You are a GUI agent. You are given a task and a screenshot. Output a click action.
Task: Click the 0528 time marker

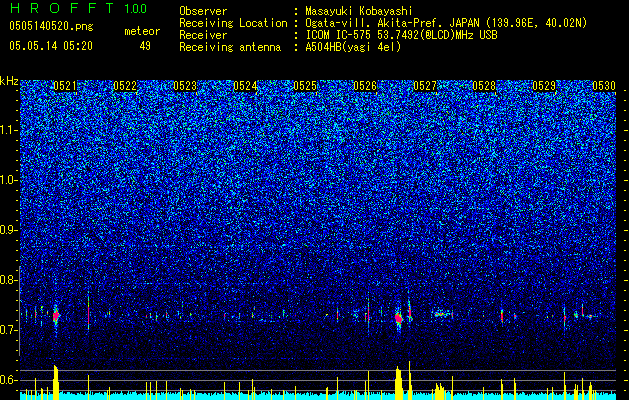point(484,86)
